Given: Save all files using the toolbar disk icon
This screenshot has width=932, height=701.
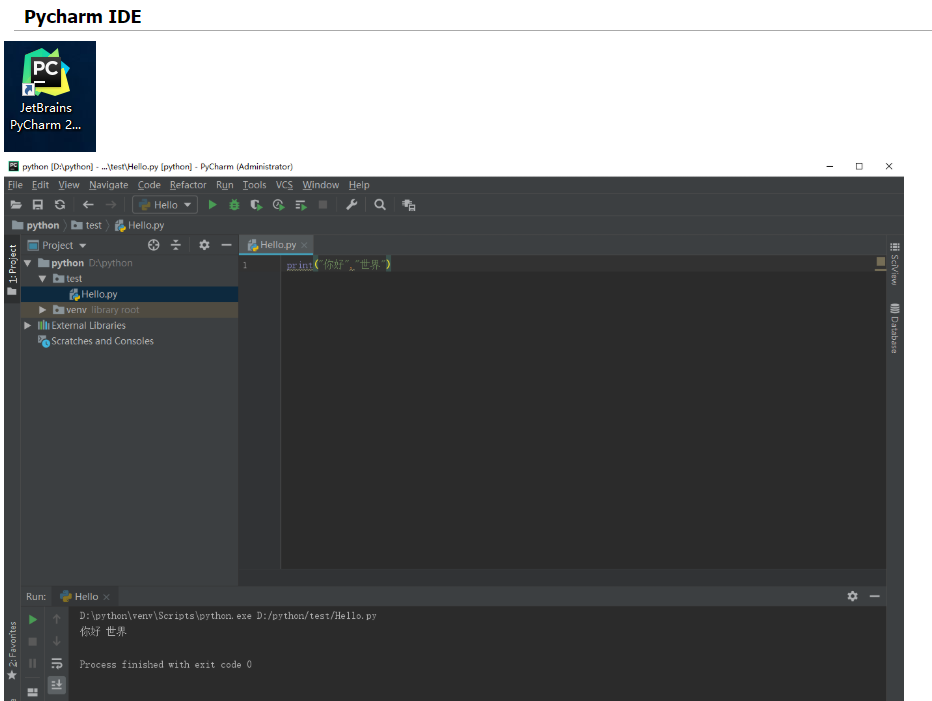Looking at the screenshot, I should pos(37,205).
